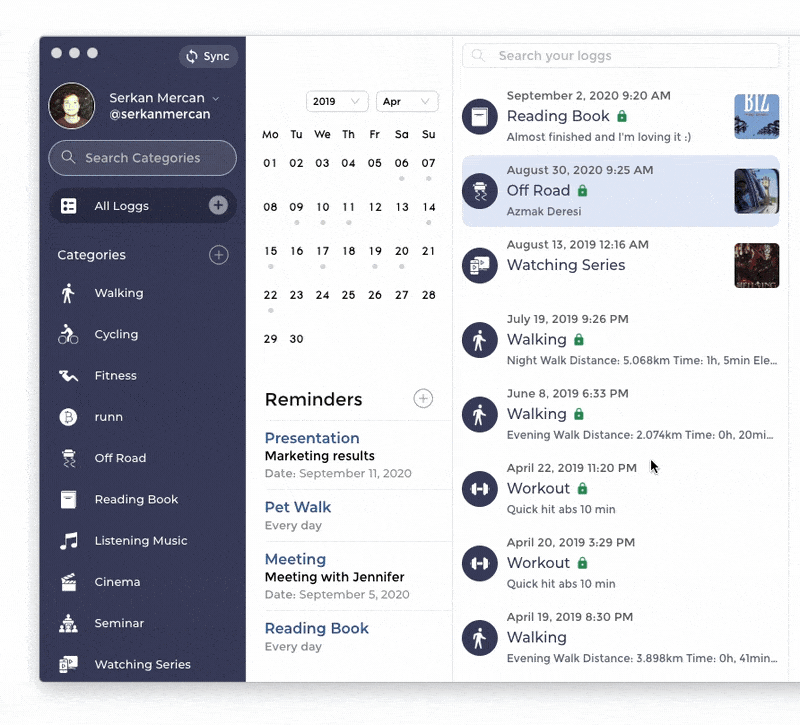The width and height of the screenshot is (800, 725).
Task: Click lock icon beside April 22 Workout
Action: tap(582, 489)
